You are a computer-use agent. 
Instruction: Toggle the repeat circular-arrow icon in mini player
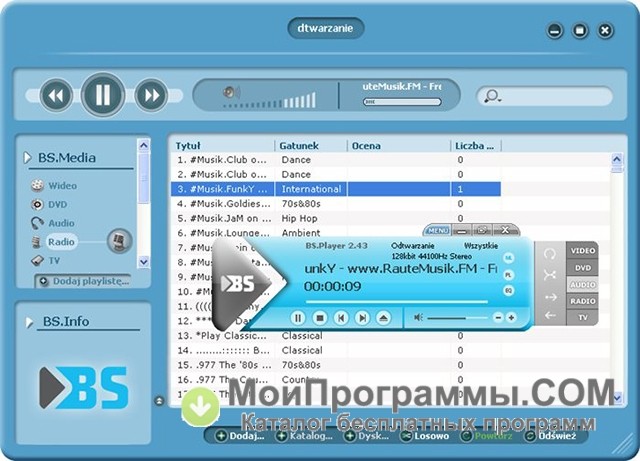click(550, 254)
